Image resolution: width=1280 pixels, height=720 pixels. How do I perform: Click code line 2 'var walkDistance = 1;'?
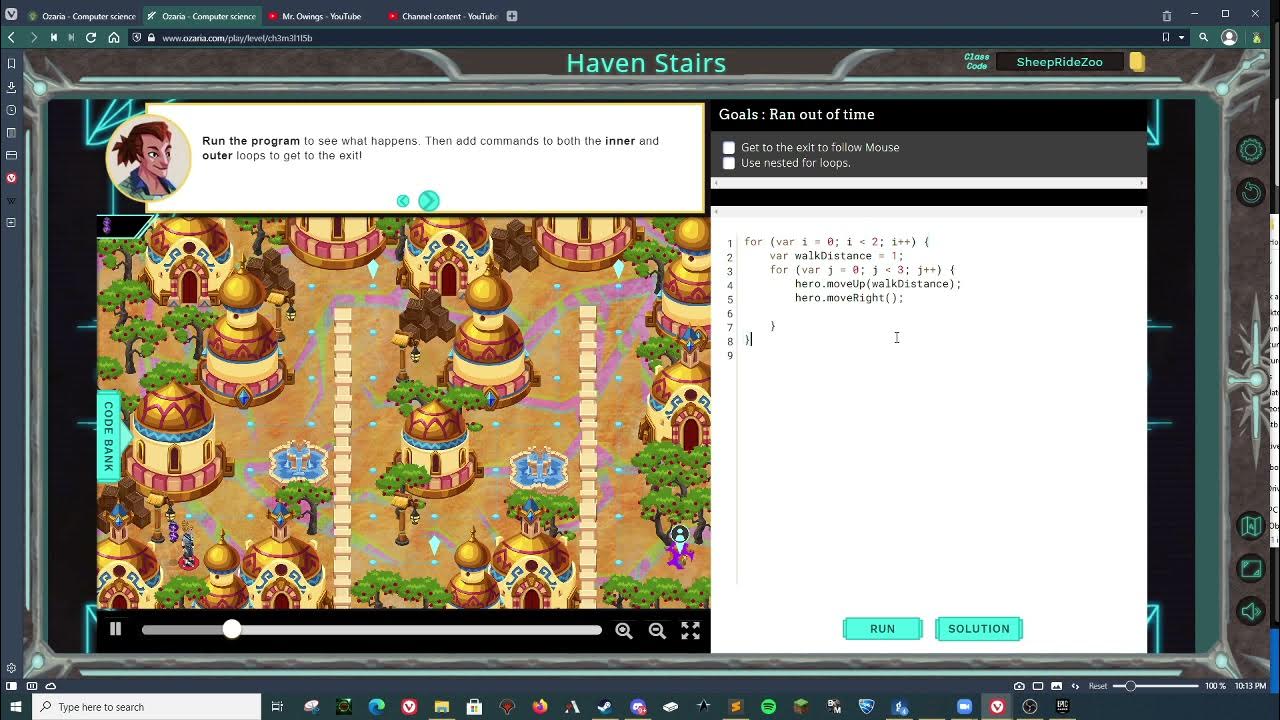click(836, 256)
